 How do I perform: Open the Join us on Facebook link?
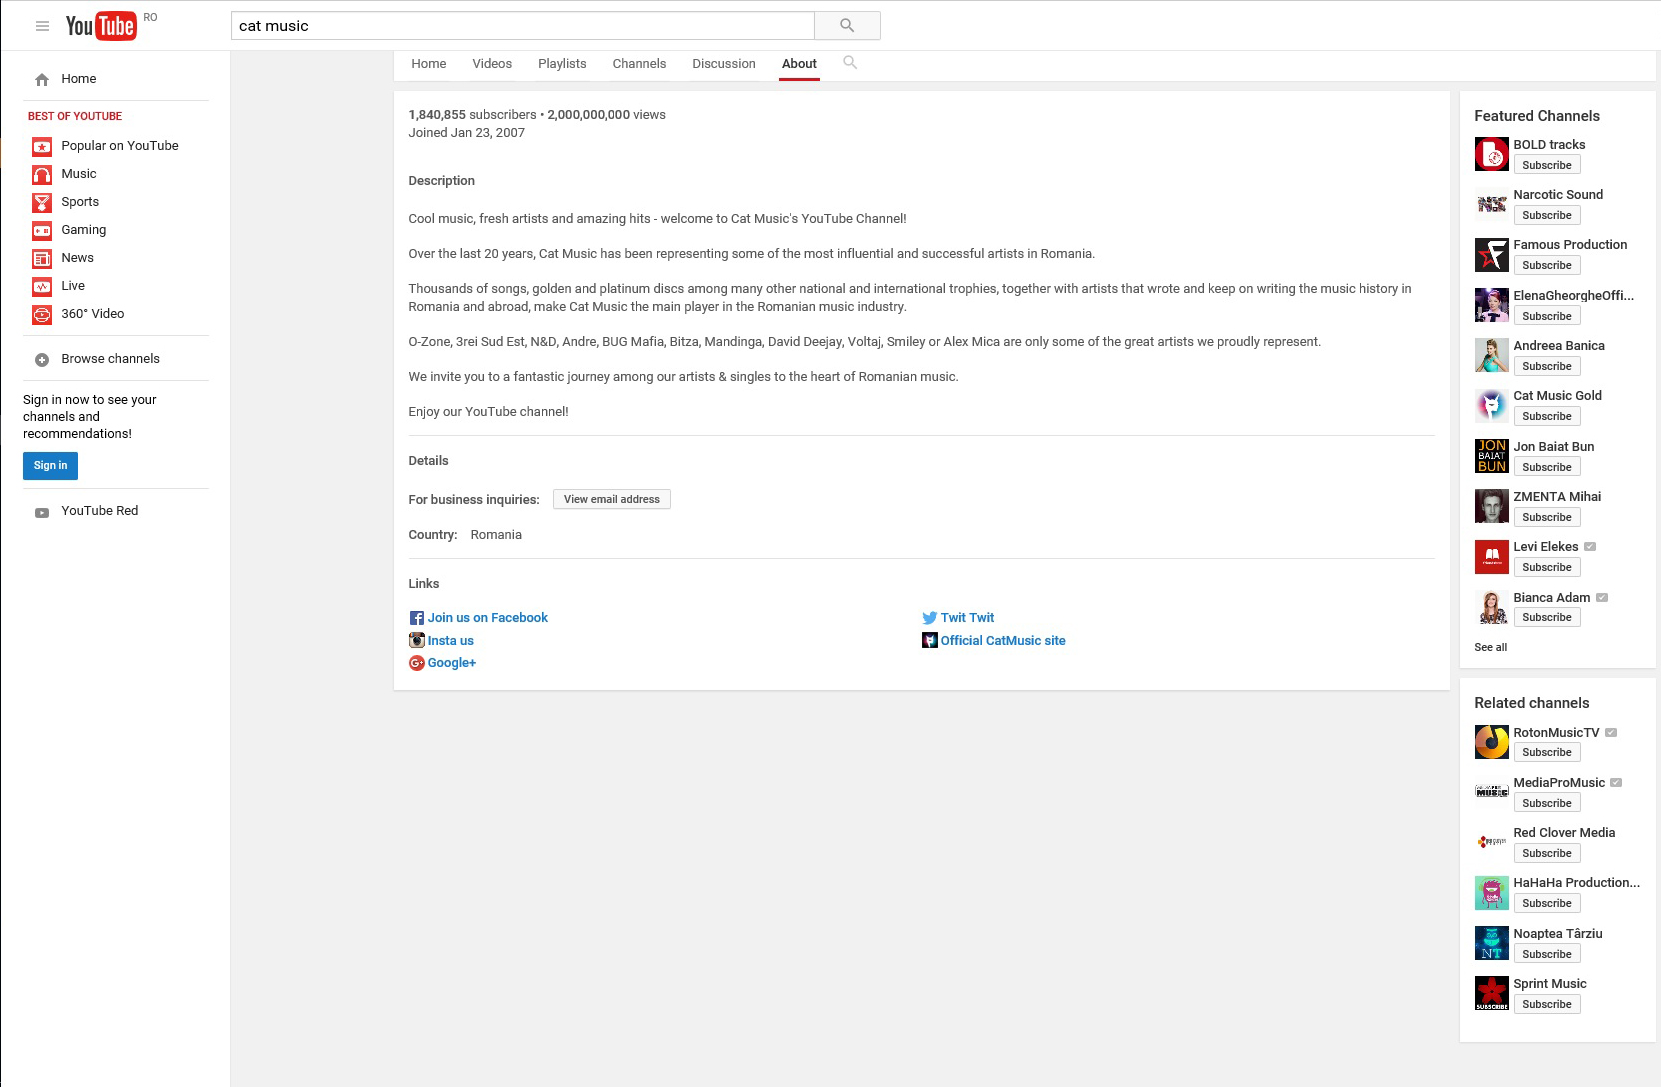(x=488, y=618)
